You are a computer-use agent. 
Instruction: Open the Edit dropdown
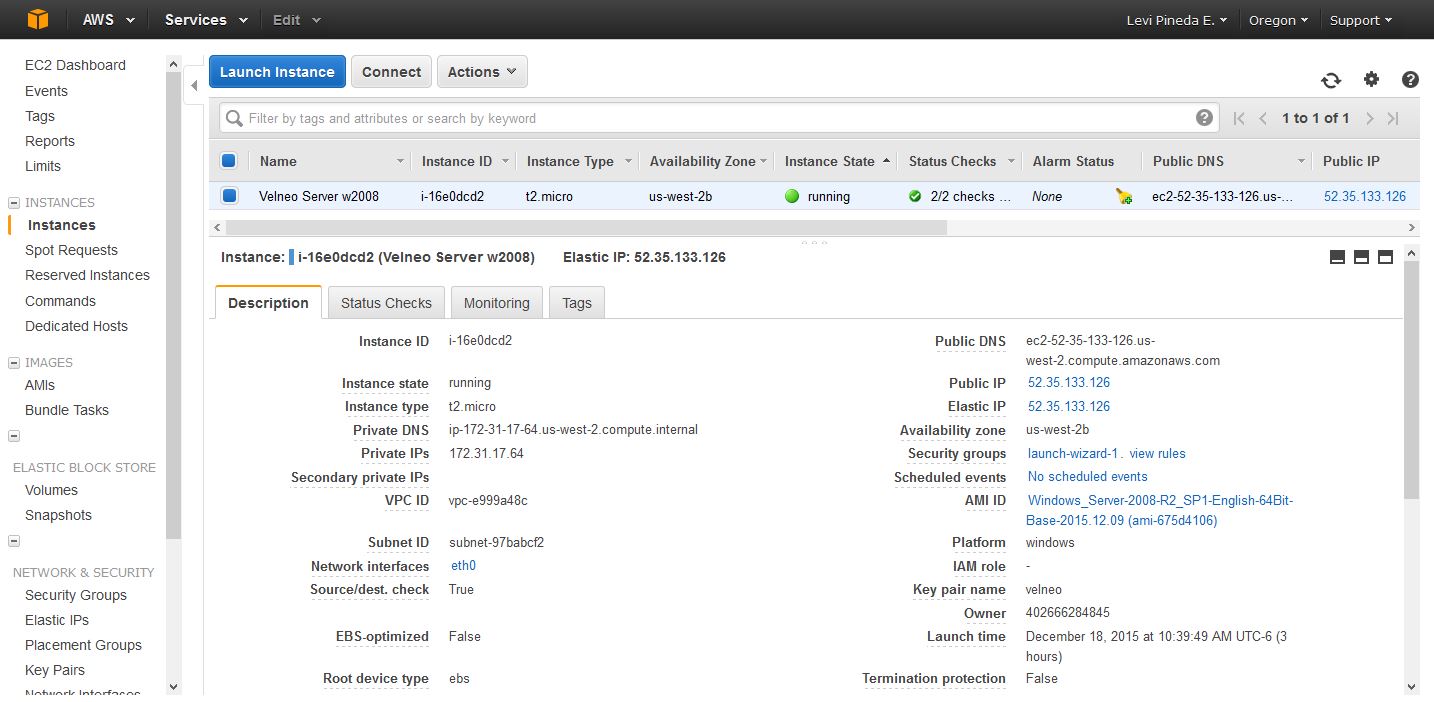pos(296,20)
